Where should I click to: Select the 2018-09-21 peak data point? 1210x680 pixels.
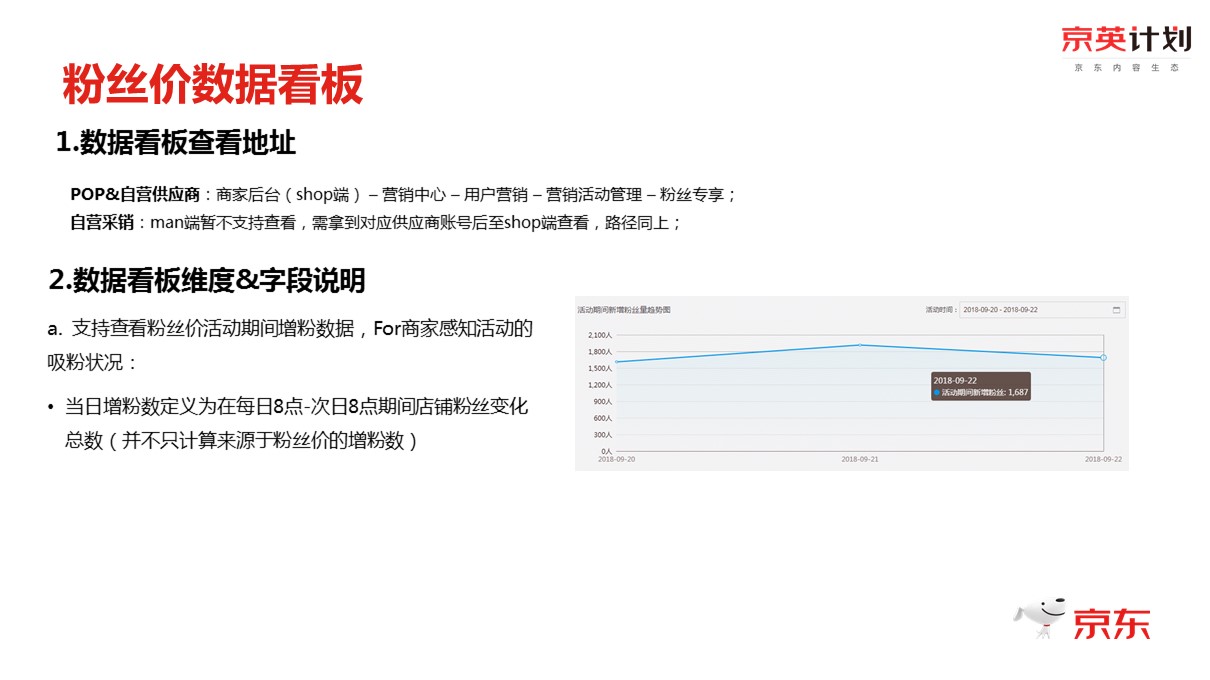click(x=860, y=345)
